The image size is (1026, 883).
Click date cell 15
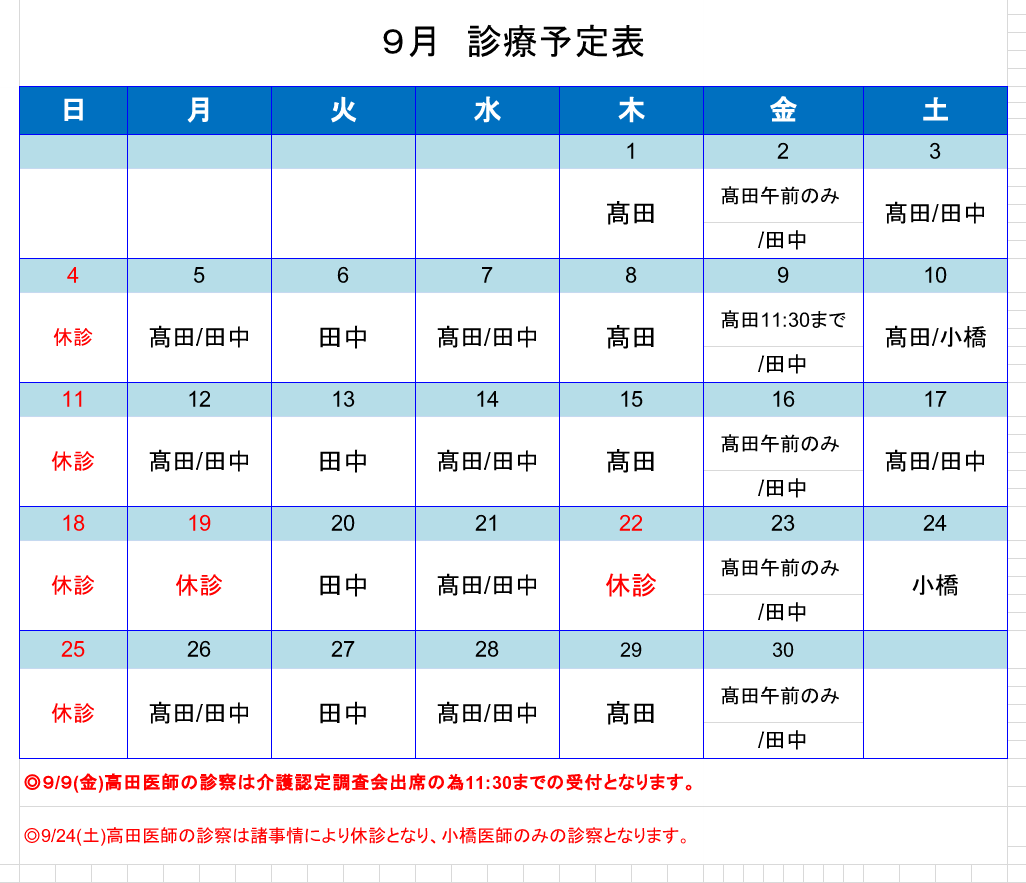coord(631,400)
